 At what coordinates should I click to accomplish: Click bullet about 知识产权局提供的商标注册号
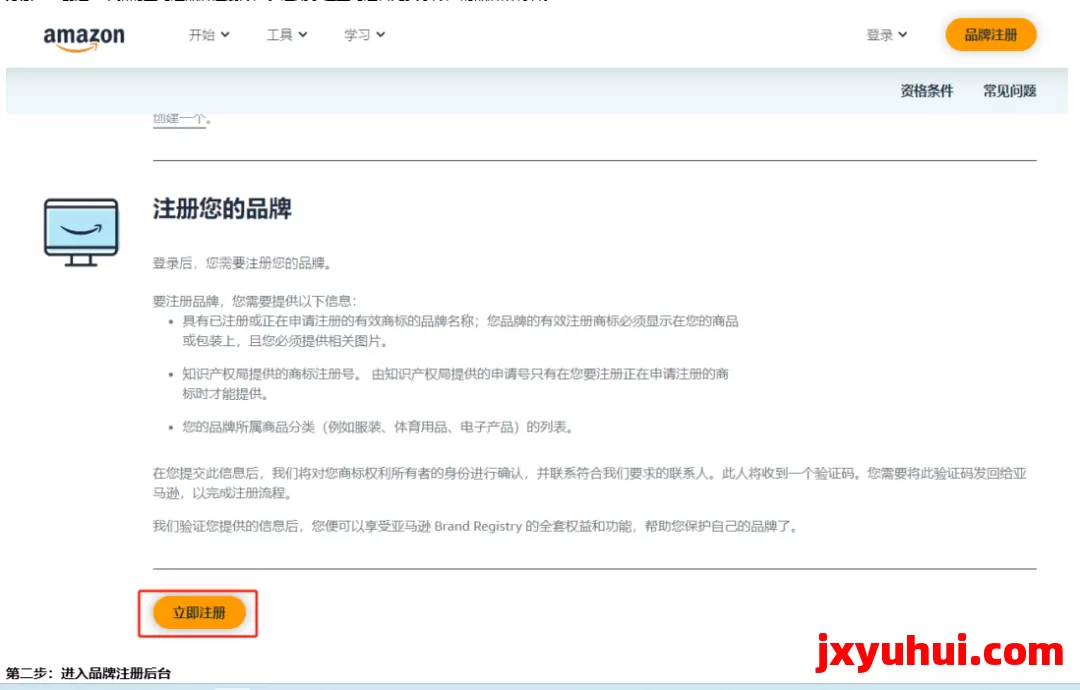[455, 384]
